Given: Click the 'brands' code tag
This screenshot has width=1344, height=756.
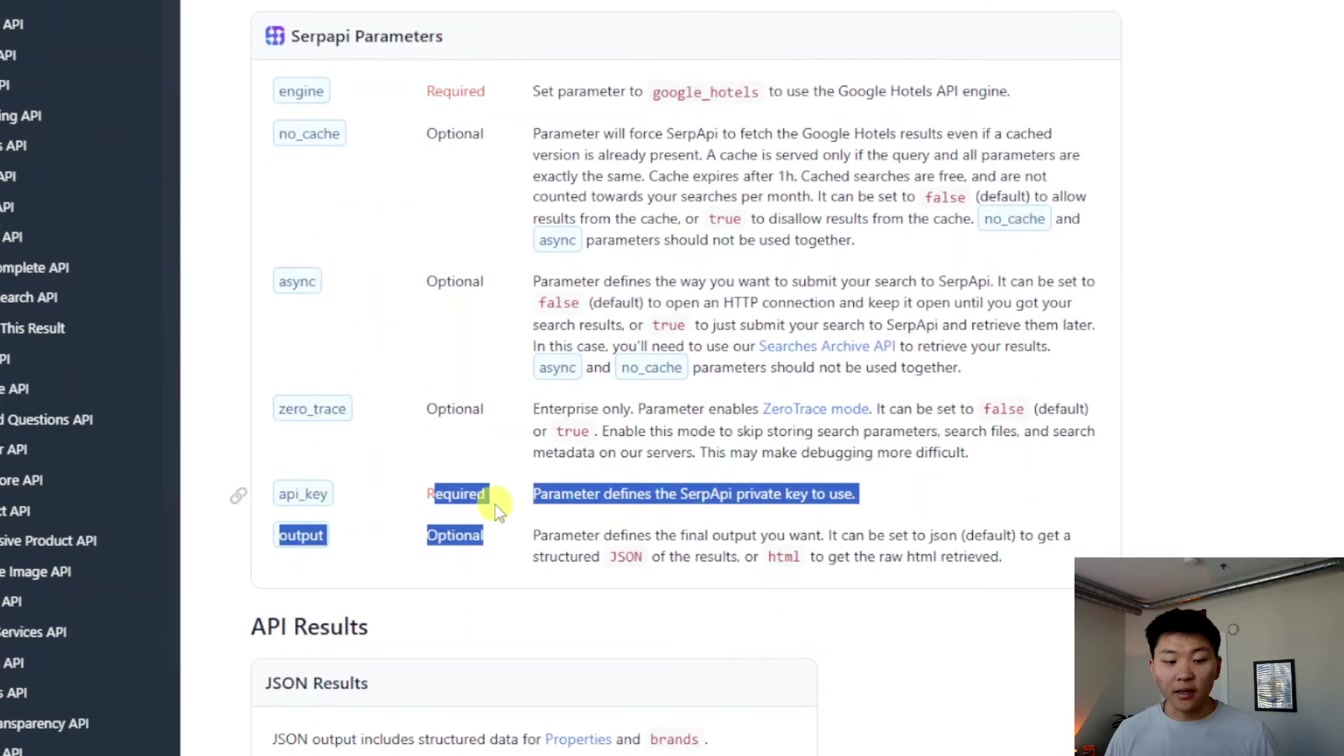Looking at the screenshot, I should [674, 740].
